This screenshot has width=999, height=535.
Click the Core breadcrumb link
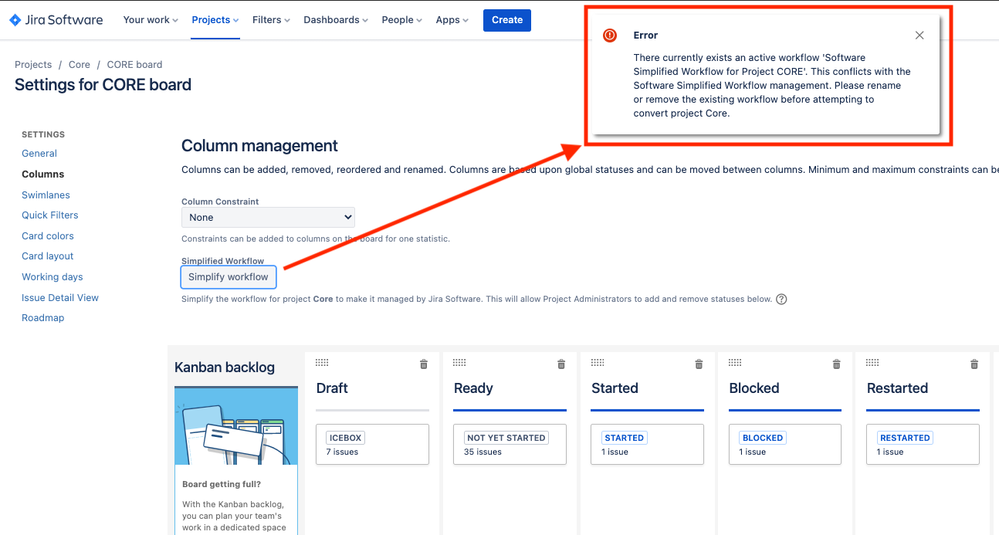coord(79,64)
